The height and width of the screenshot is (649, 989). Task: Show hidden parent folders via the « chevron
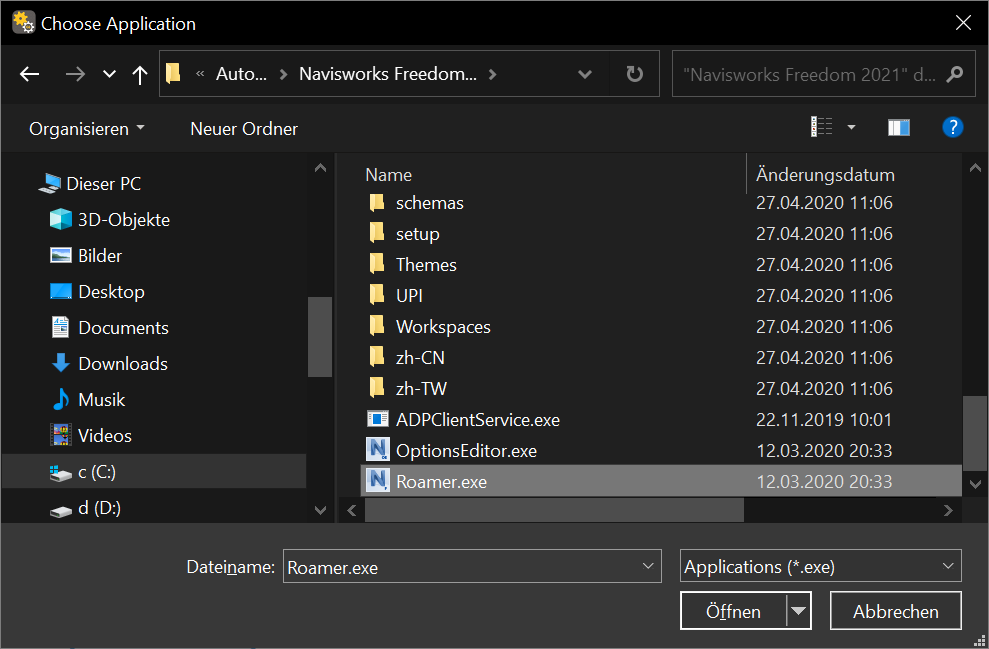[x=200, y=74]
